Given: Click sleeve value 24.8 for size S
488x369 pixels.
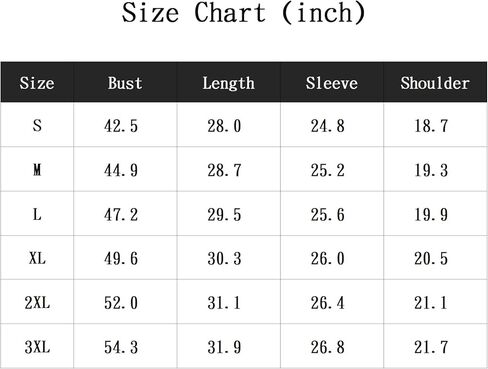Looking at the screenshot, I should point(327,126).
